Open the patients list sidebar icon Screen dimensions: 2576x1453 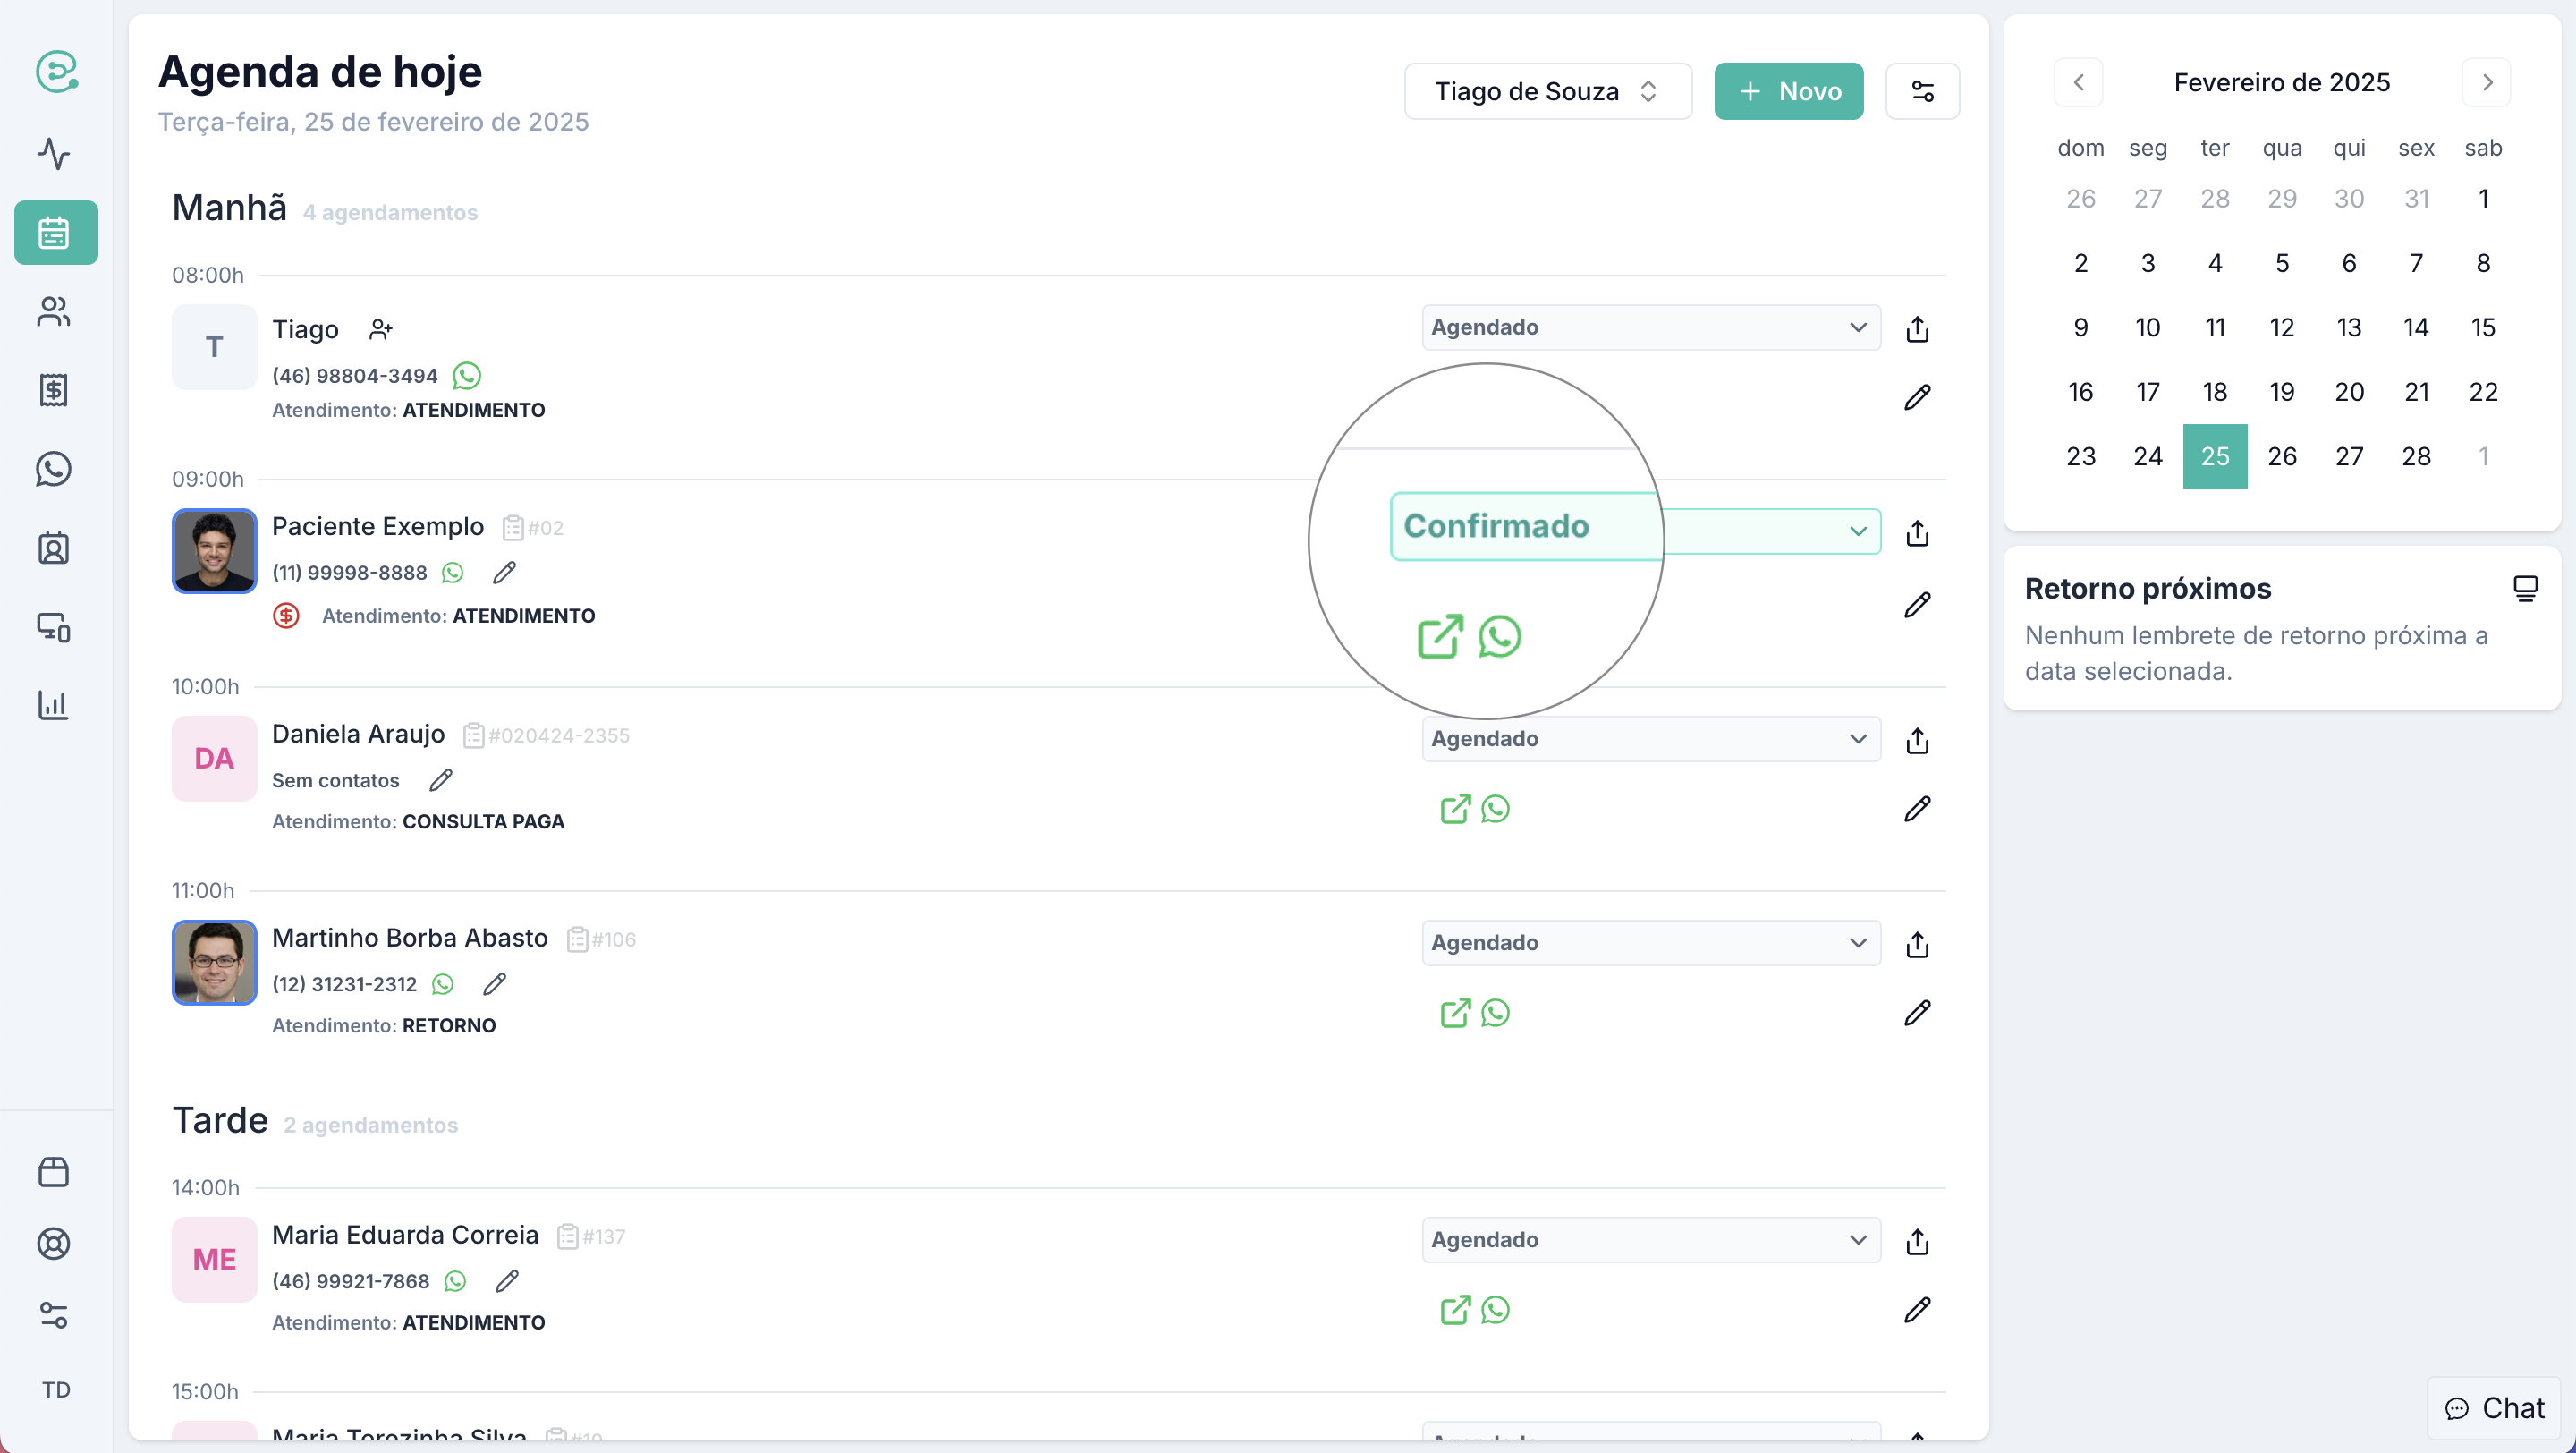[x=54, y=312]
